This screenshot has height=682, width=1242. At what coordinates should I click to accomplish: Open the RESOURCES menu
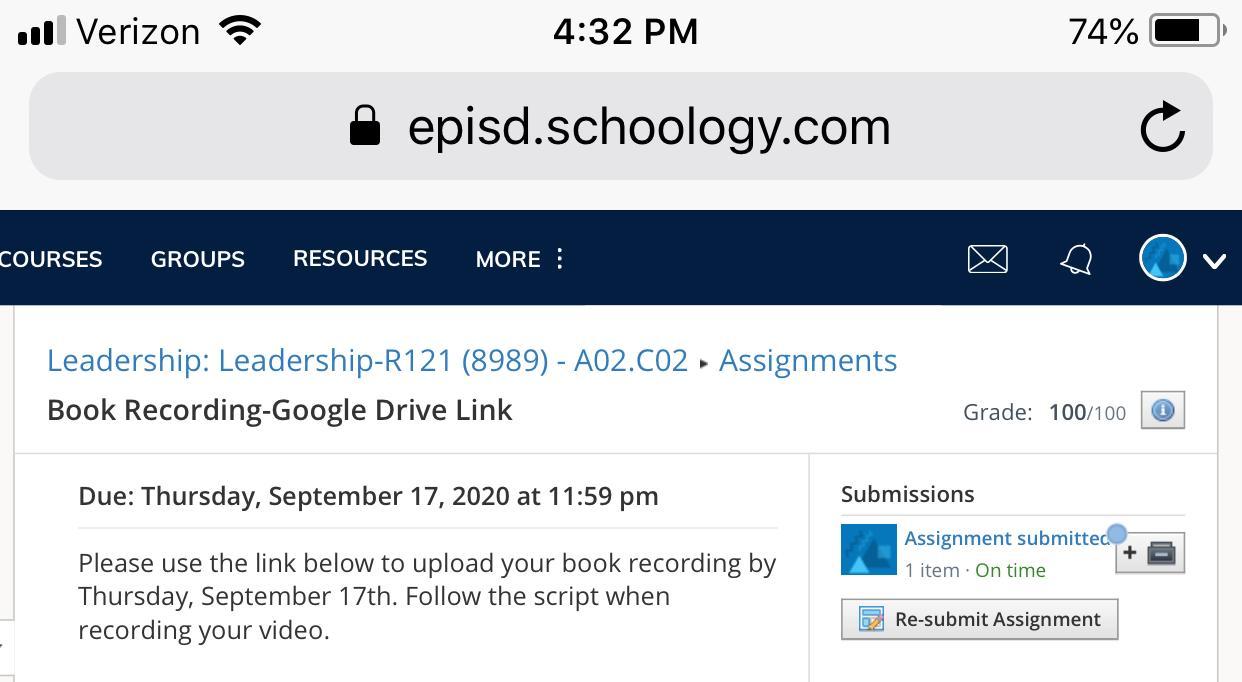click(x=360, y=259)
